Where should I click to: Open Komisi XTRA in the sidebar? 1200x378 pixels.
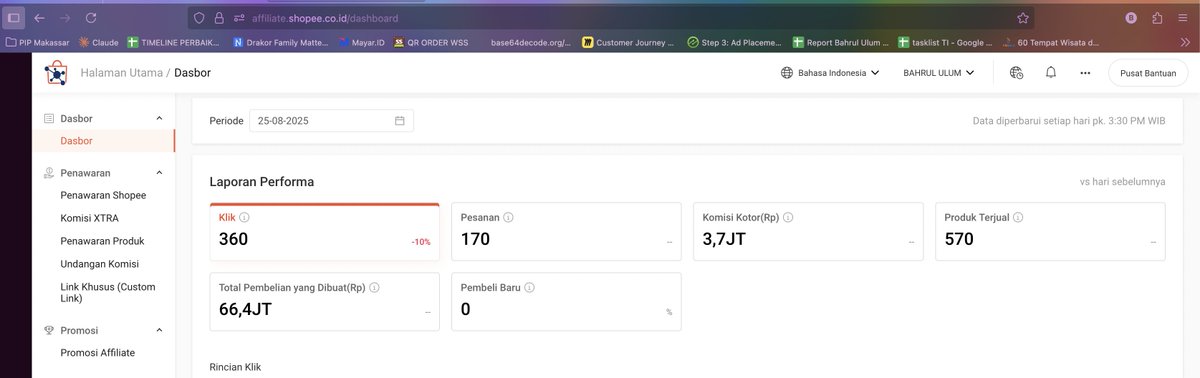coord(89,218)
